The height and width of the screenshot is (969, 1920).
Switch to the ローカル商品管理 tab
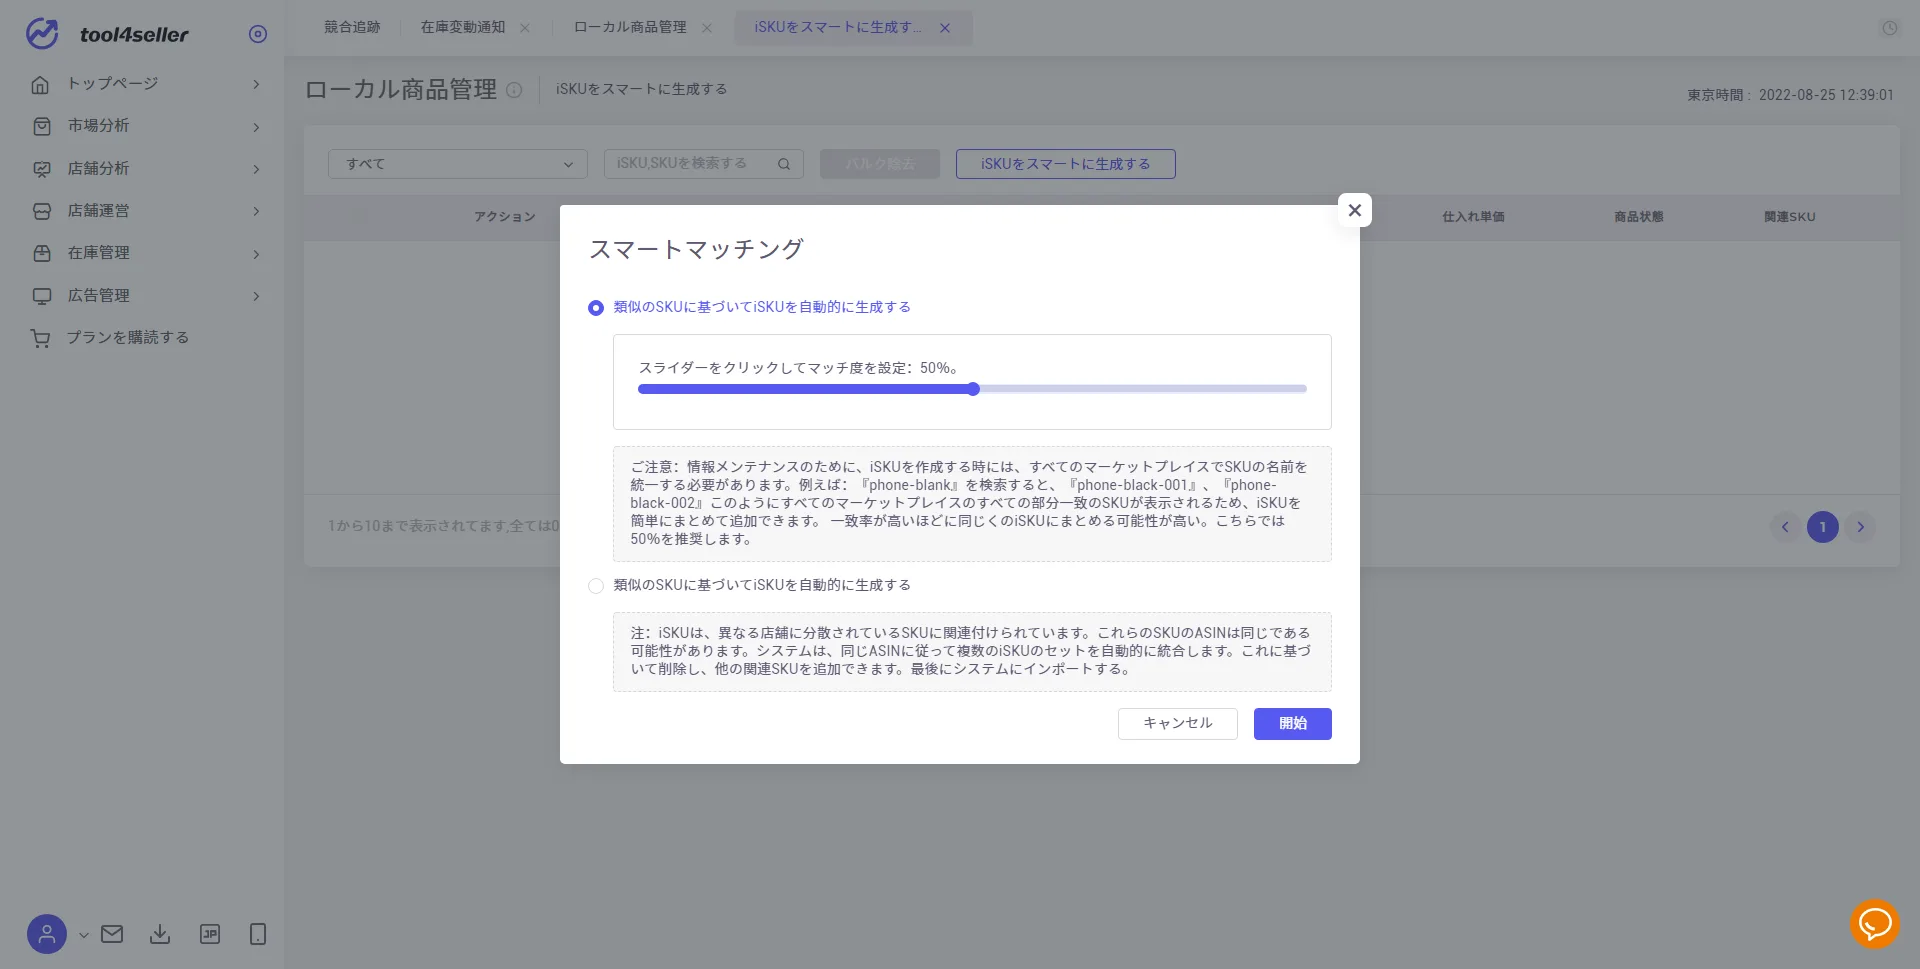(630, 27)
